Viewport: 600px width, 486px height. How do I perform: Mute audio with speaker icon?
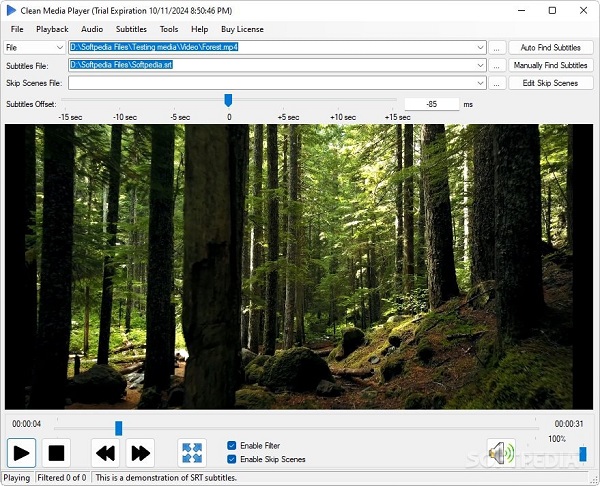501,453
